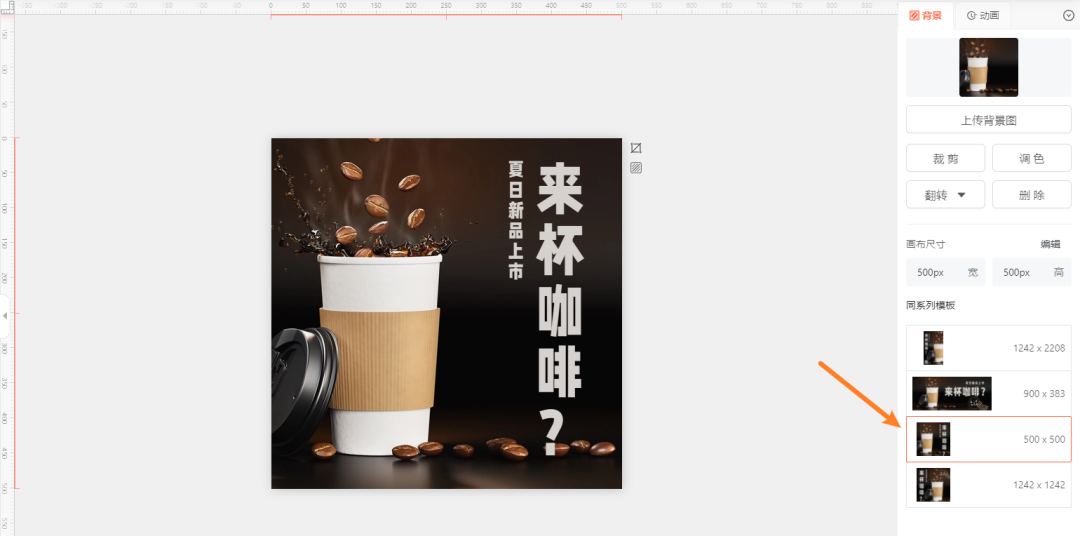
Task: Click the 删除 delete button
Action: coord(1031,195)
